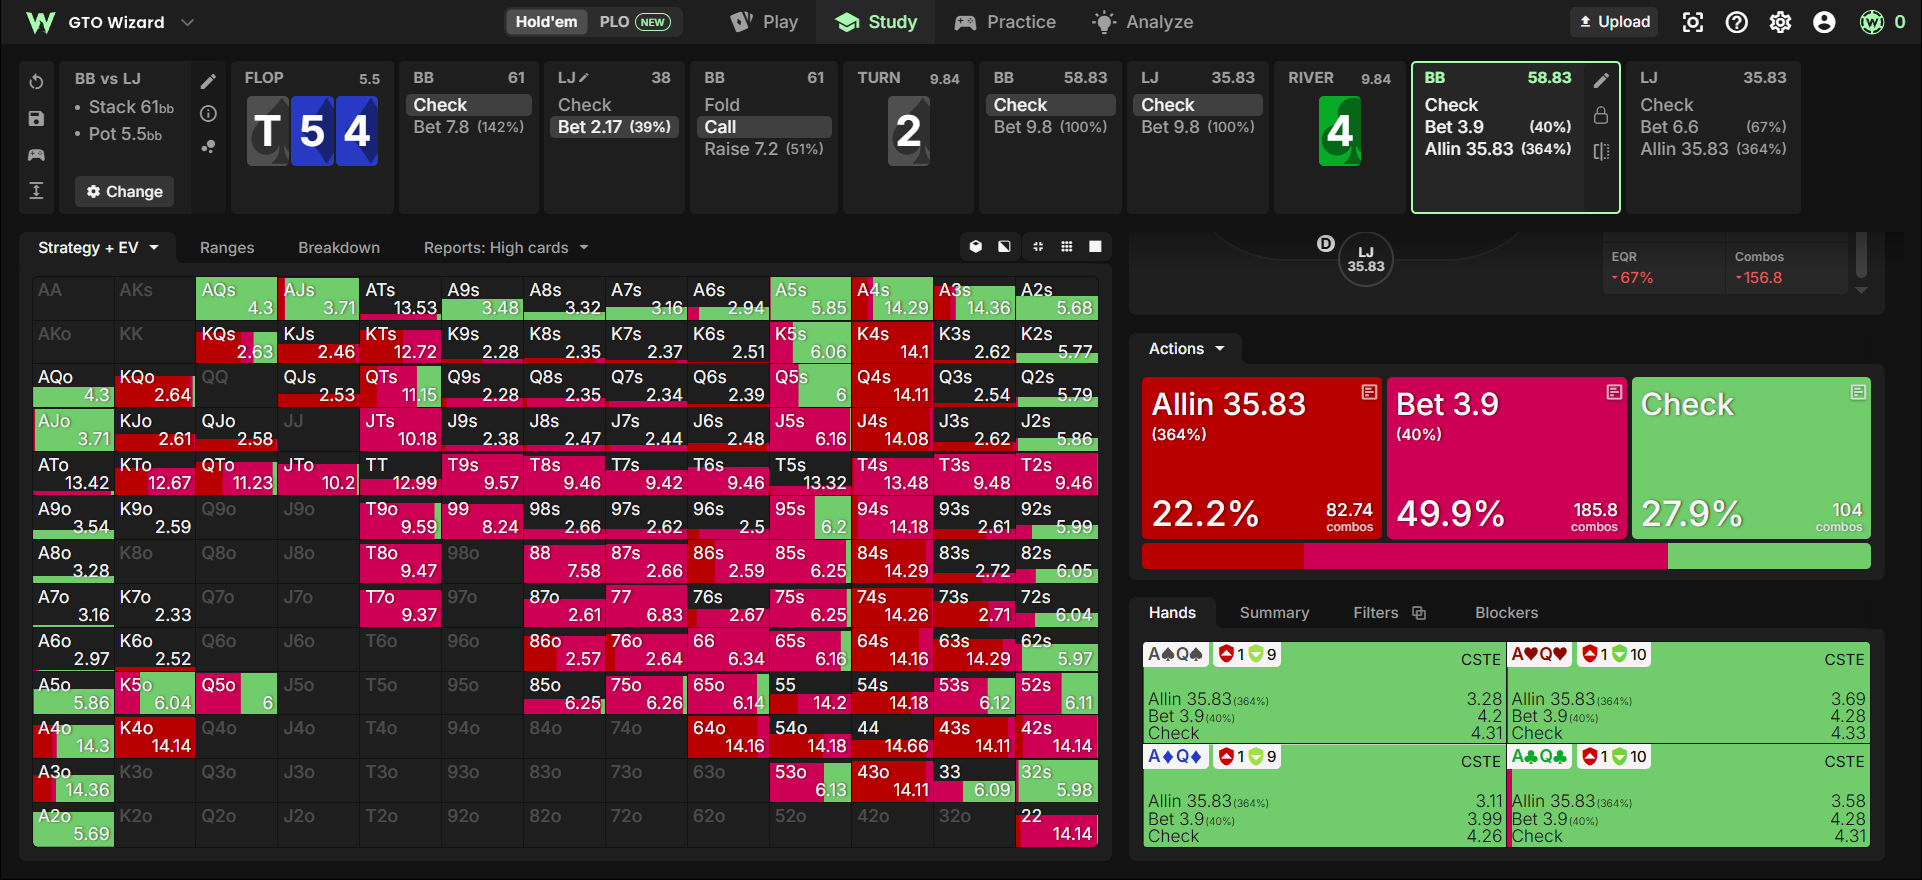Click the vertical expand/collapse height icon
This screenshot has height=880, width=1922.
pyautogui.click(x=36, y=191)
